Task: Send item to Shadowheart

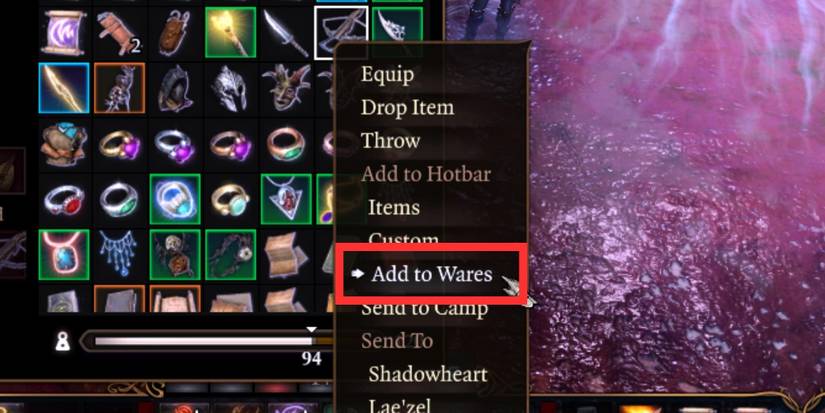Action: click(x=428, y=374)
